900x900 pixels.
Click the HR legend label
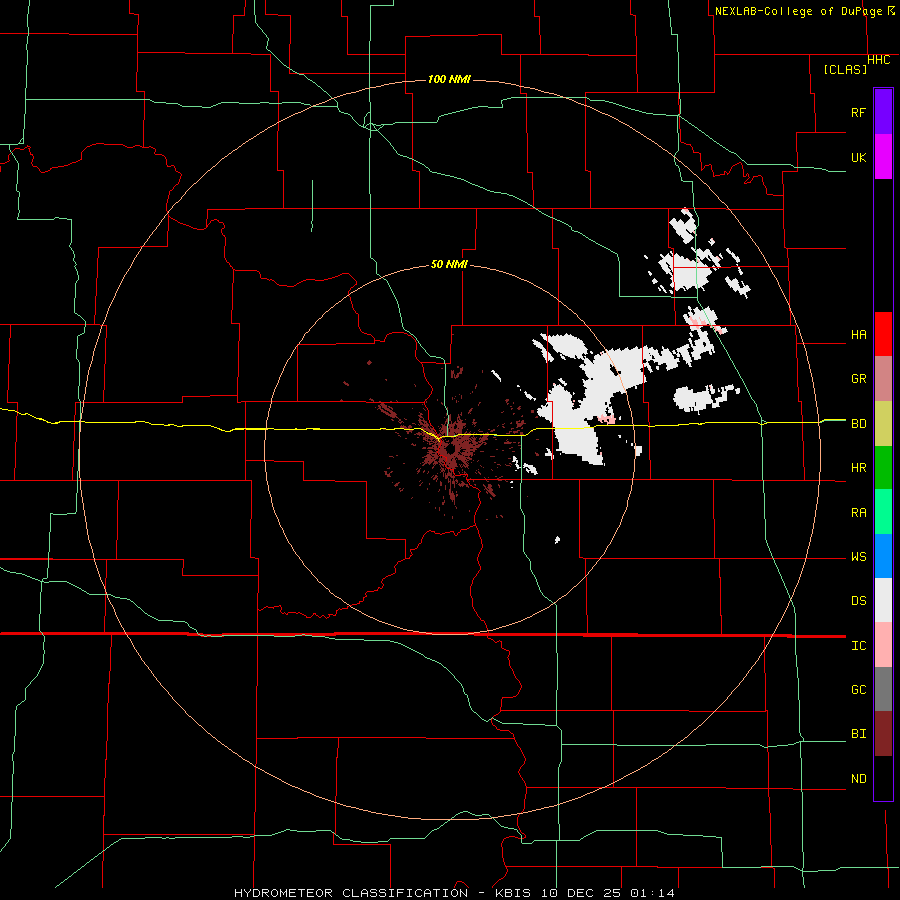[858, 468]
